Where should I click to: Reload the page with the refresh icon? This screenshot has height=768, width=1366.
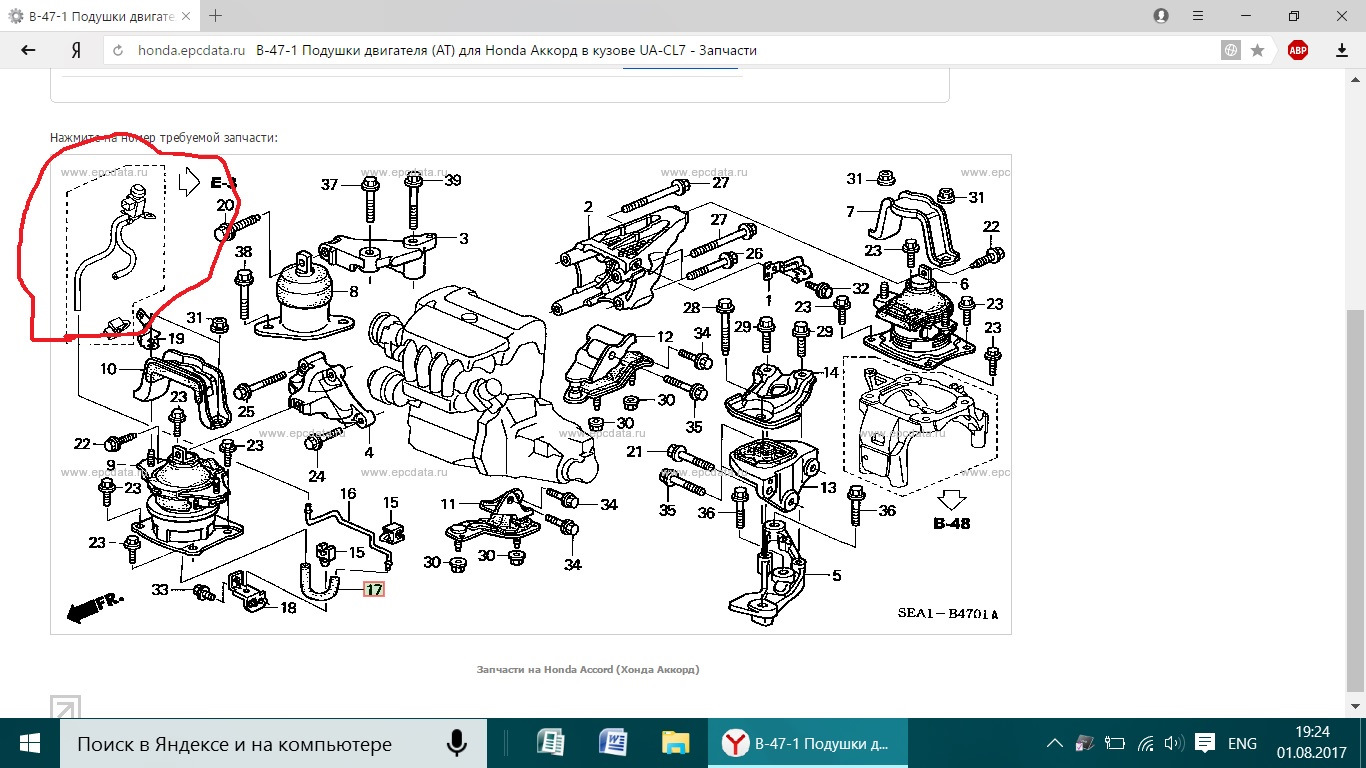coord(118,50)
